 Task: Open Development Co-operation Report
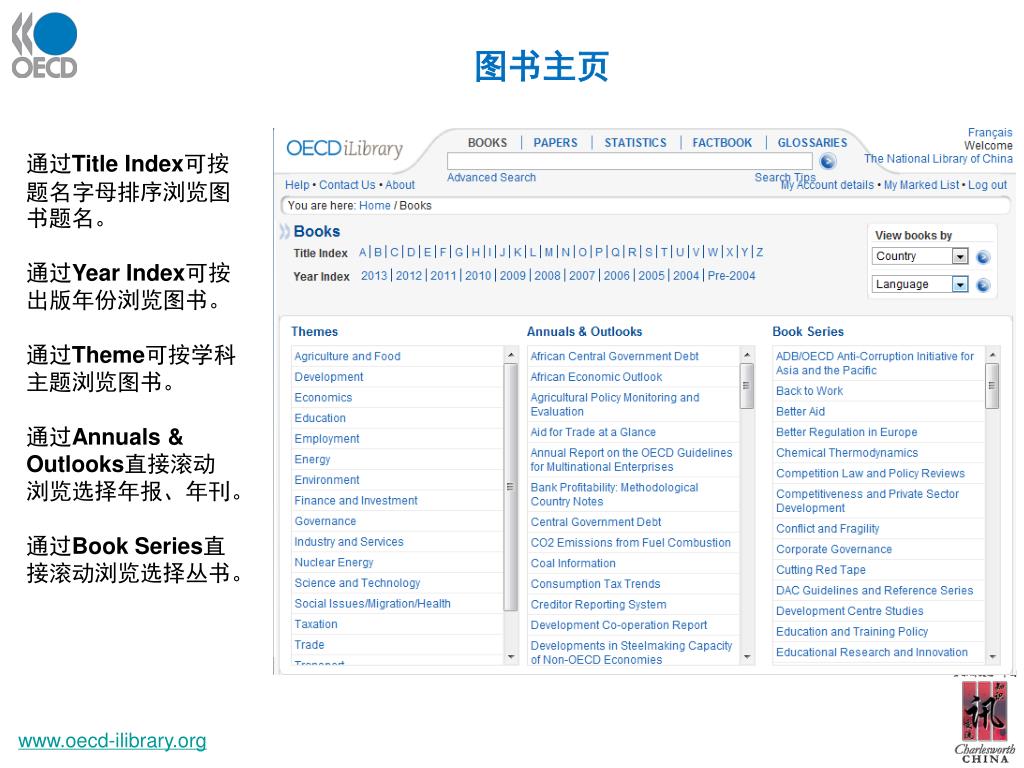619,625
